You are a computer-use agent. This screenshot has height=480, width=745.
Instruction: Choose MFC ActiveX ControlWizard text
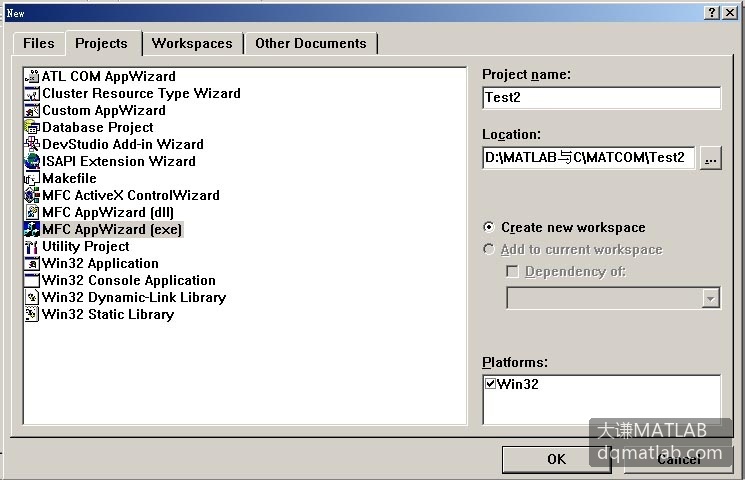click(131, 195)
